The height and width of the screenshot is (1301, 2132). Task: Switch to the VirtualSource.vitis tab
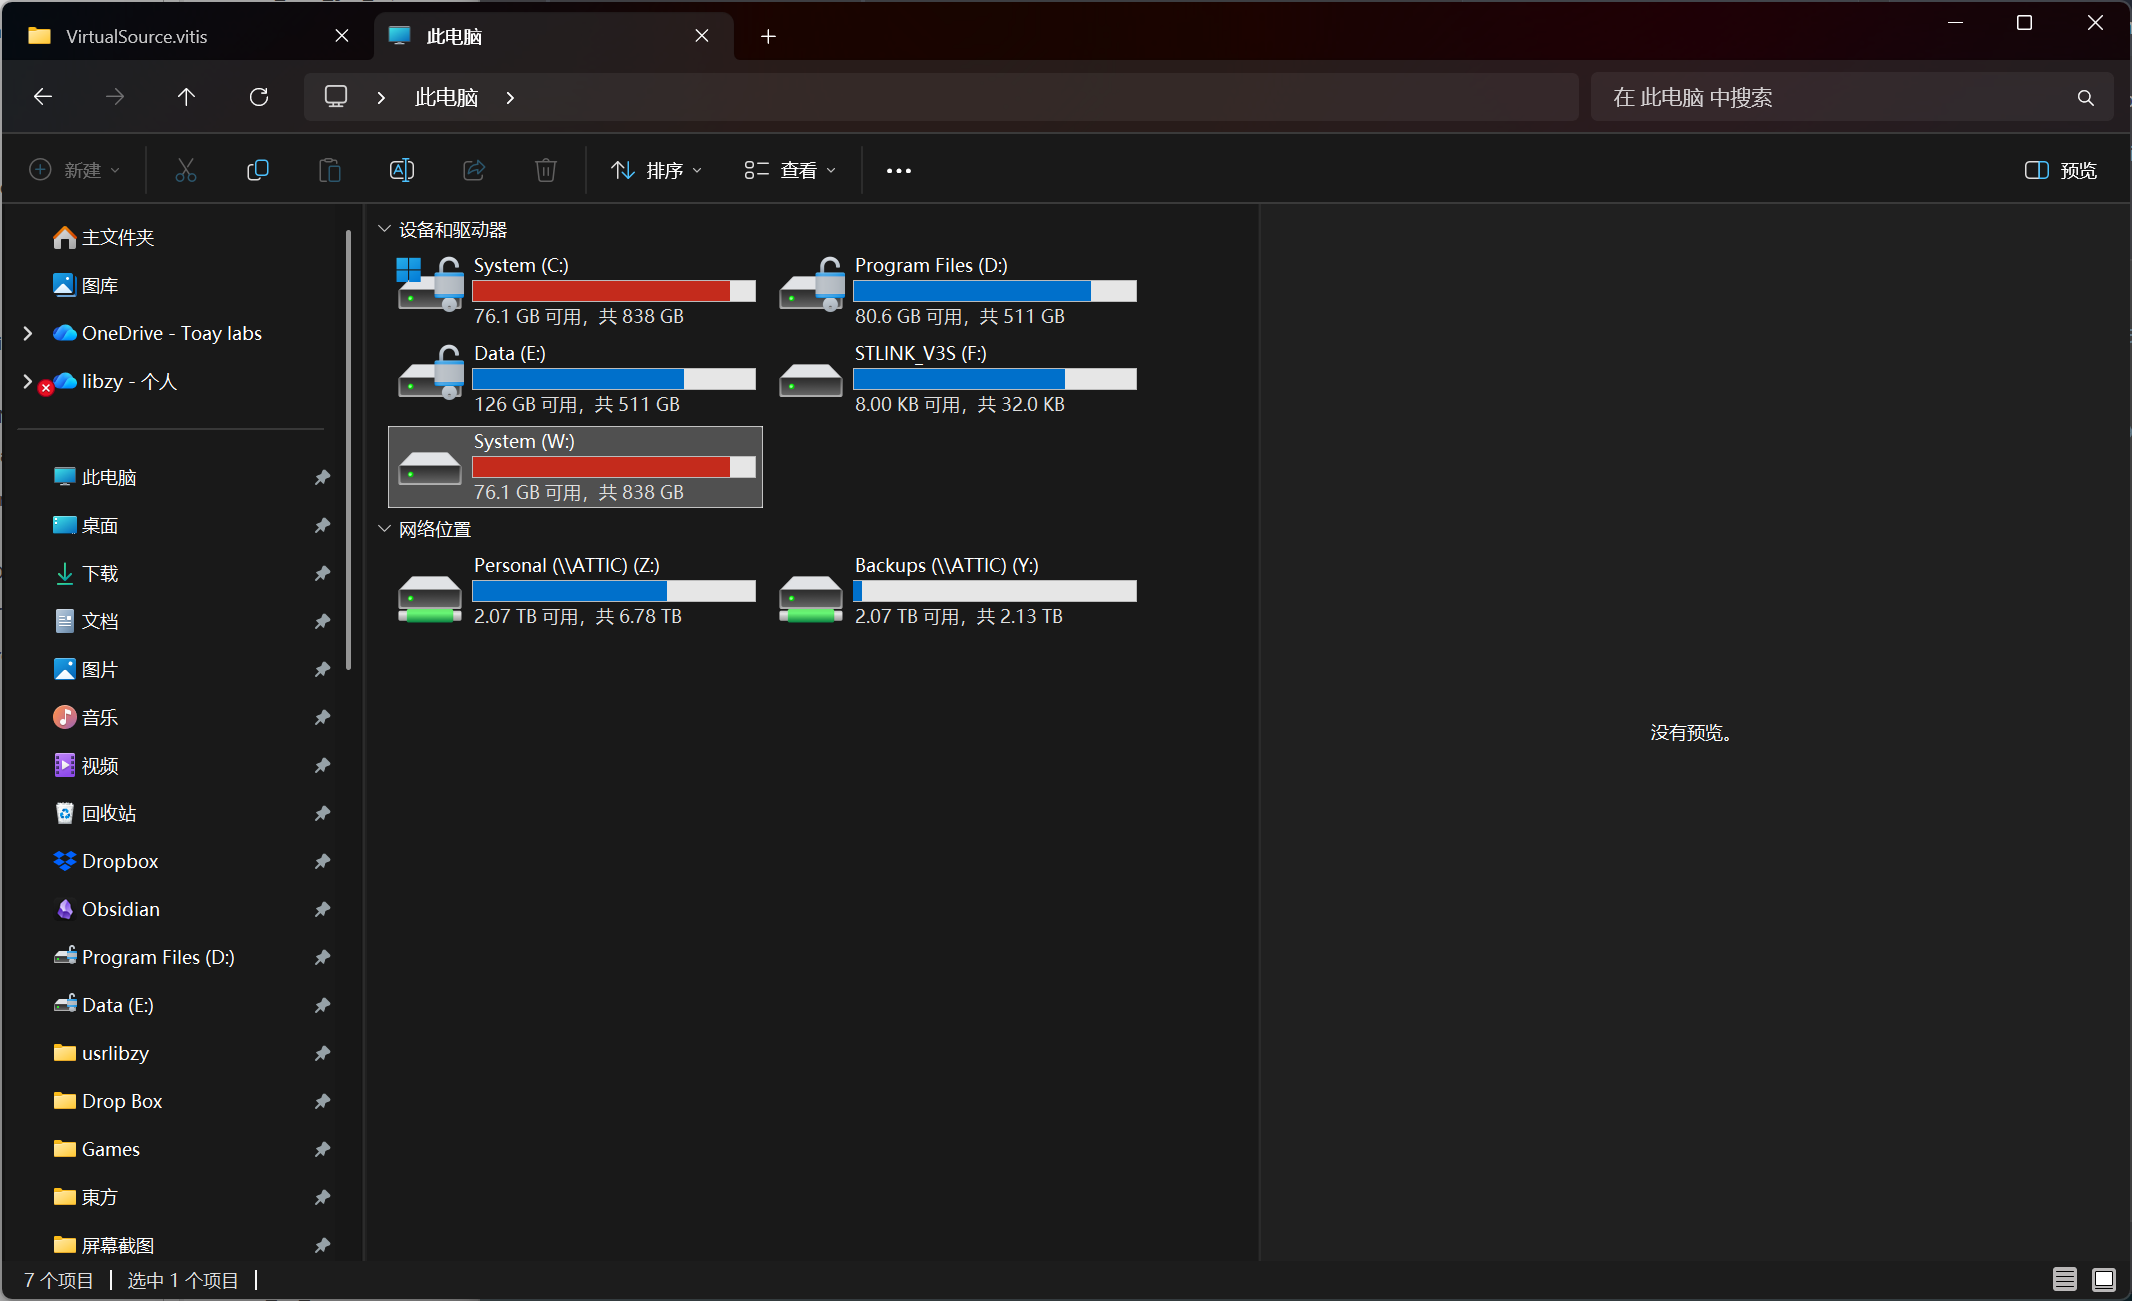point(136,37)
